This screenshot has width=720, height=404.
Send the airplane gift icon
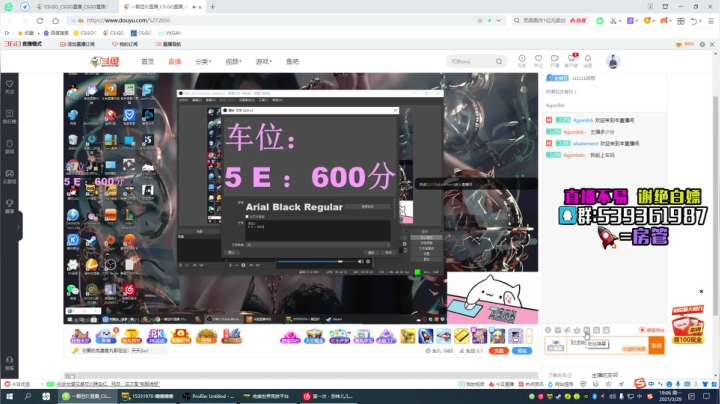[444, 336]
